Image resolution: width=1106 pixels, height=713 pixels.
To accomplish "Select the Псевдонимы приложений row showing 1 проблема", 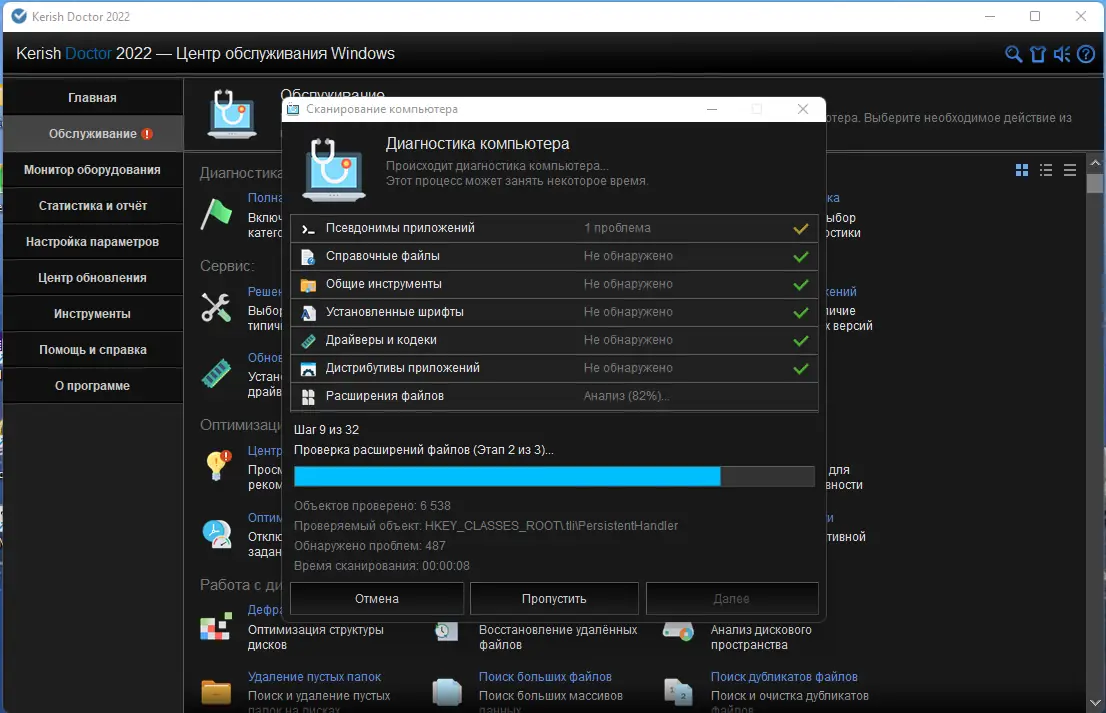I will click(x=554, y=228).
